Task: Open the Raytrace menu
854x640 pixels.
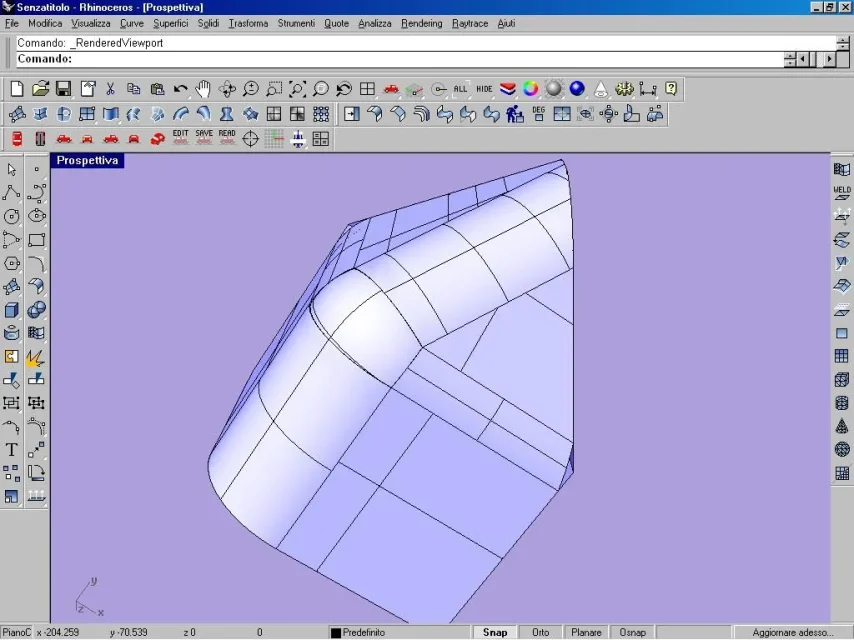Action: pos(470,23)
